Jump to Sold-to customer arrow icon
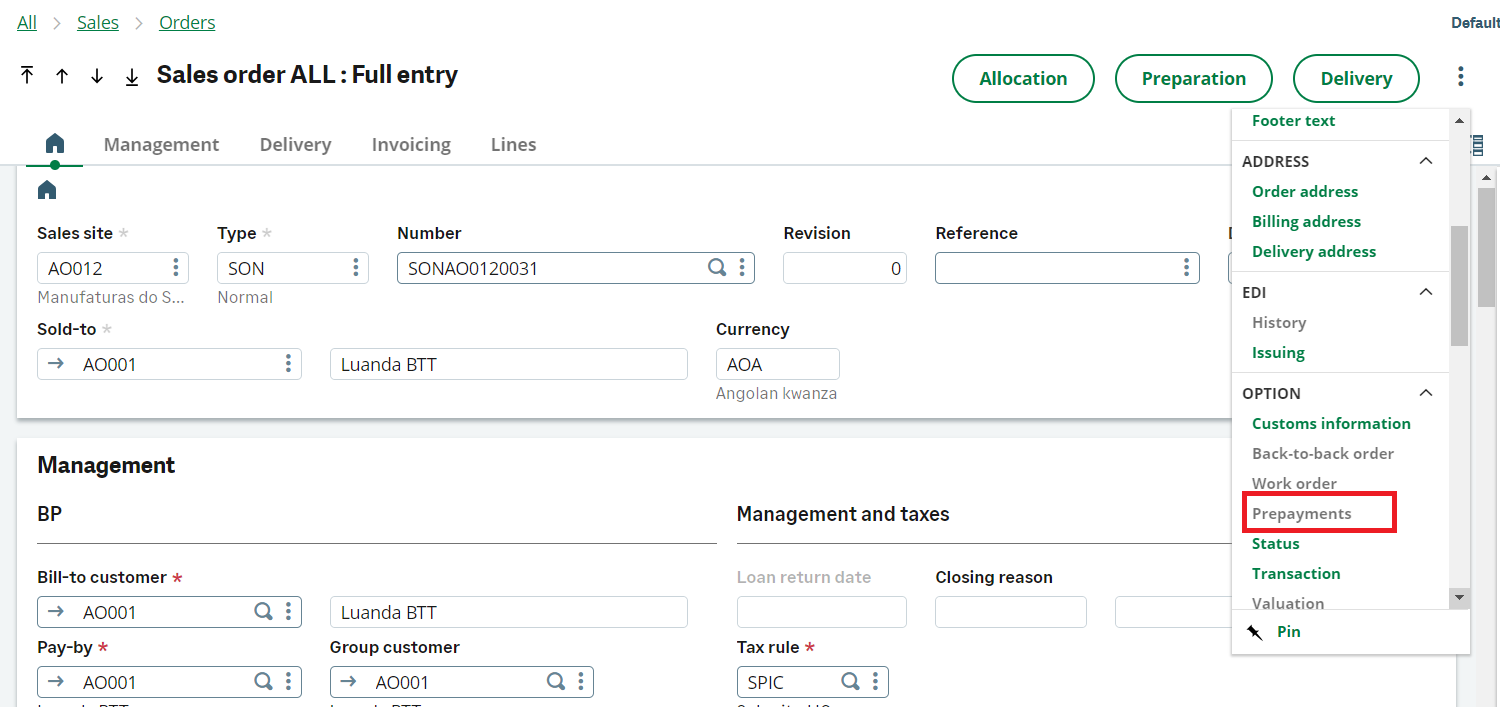 [56, 364]
